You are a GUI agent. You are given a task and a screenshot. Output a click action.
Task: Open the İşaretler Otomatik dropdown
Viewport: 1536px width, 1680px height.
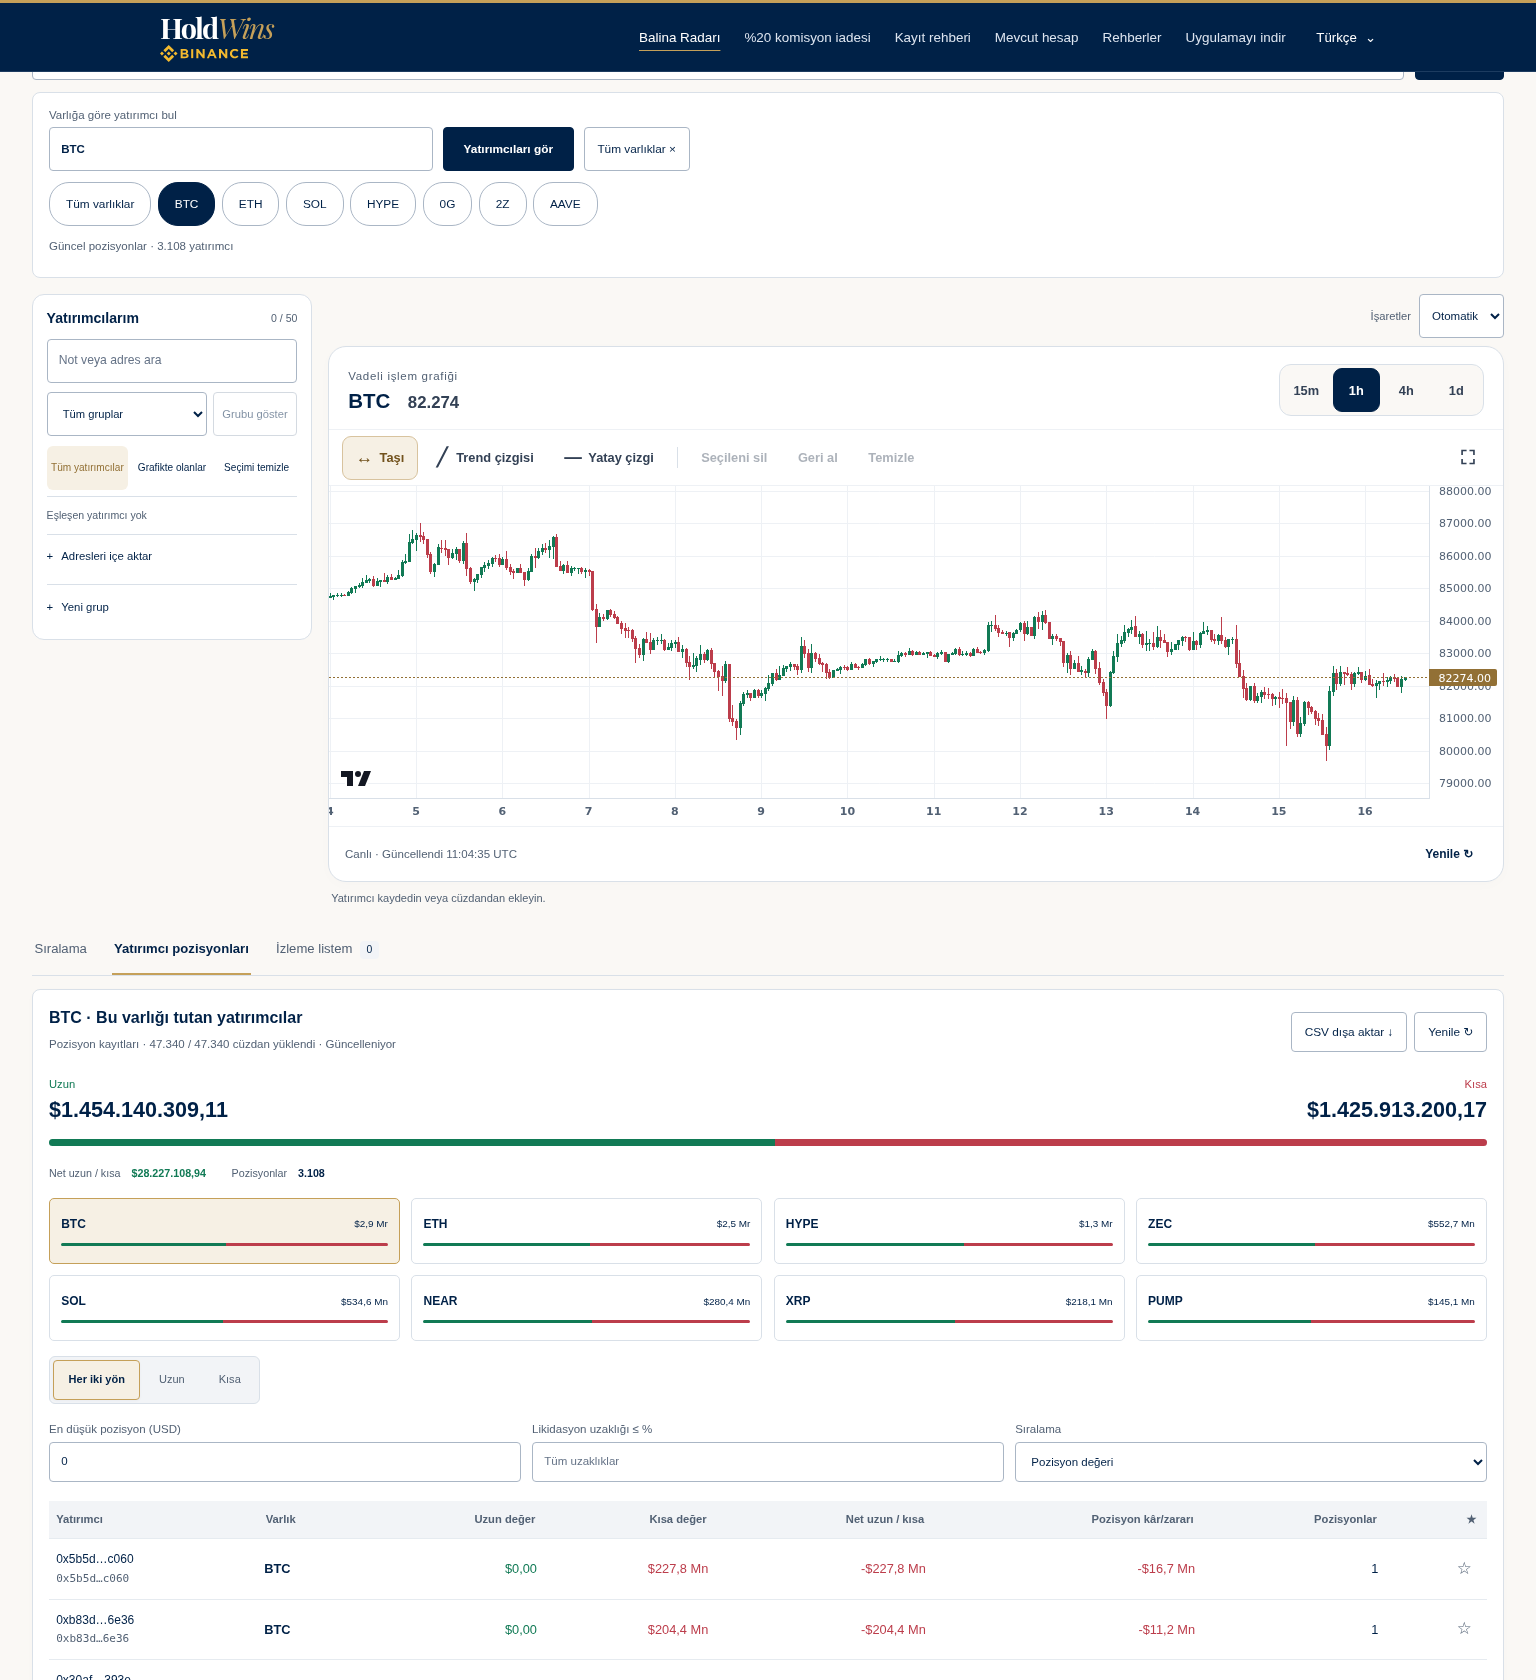(x=1461, y=316)
